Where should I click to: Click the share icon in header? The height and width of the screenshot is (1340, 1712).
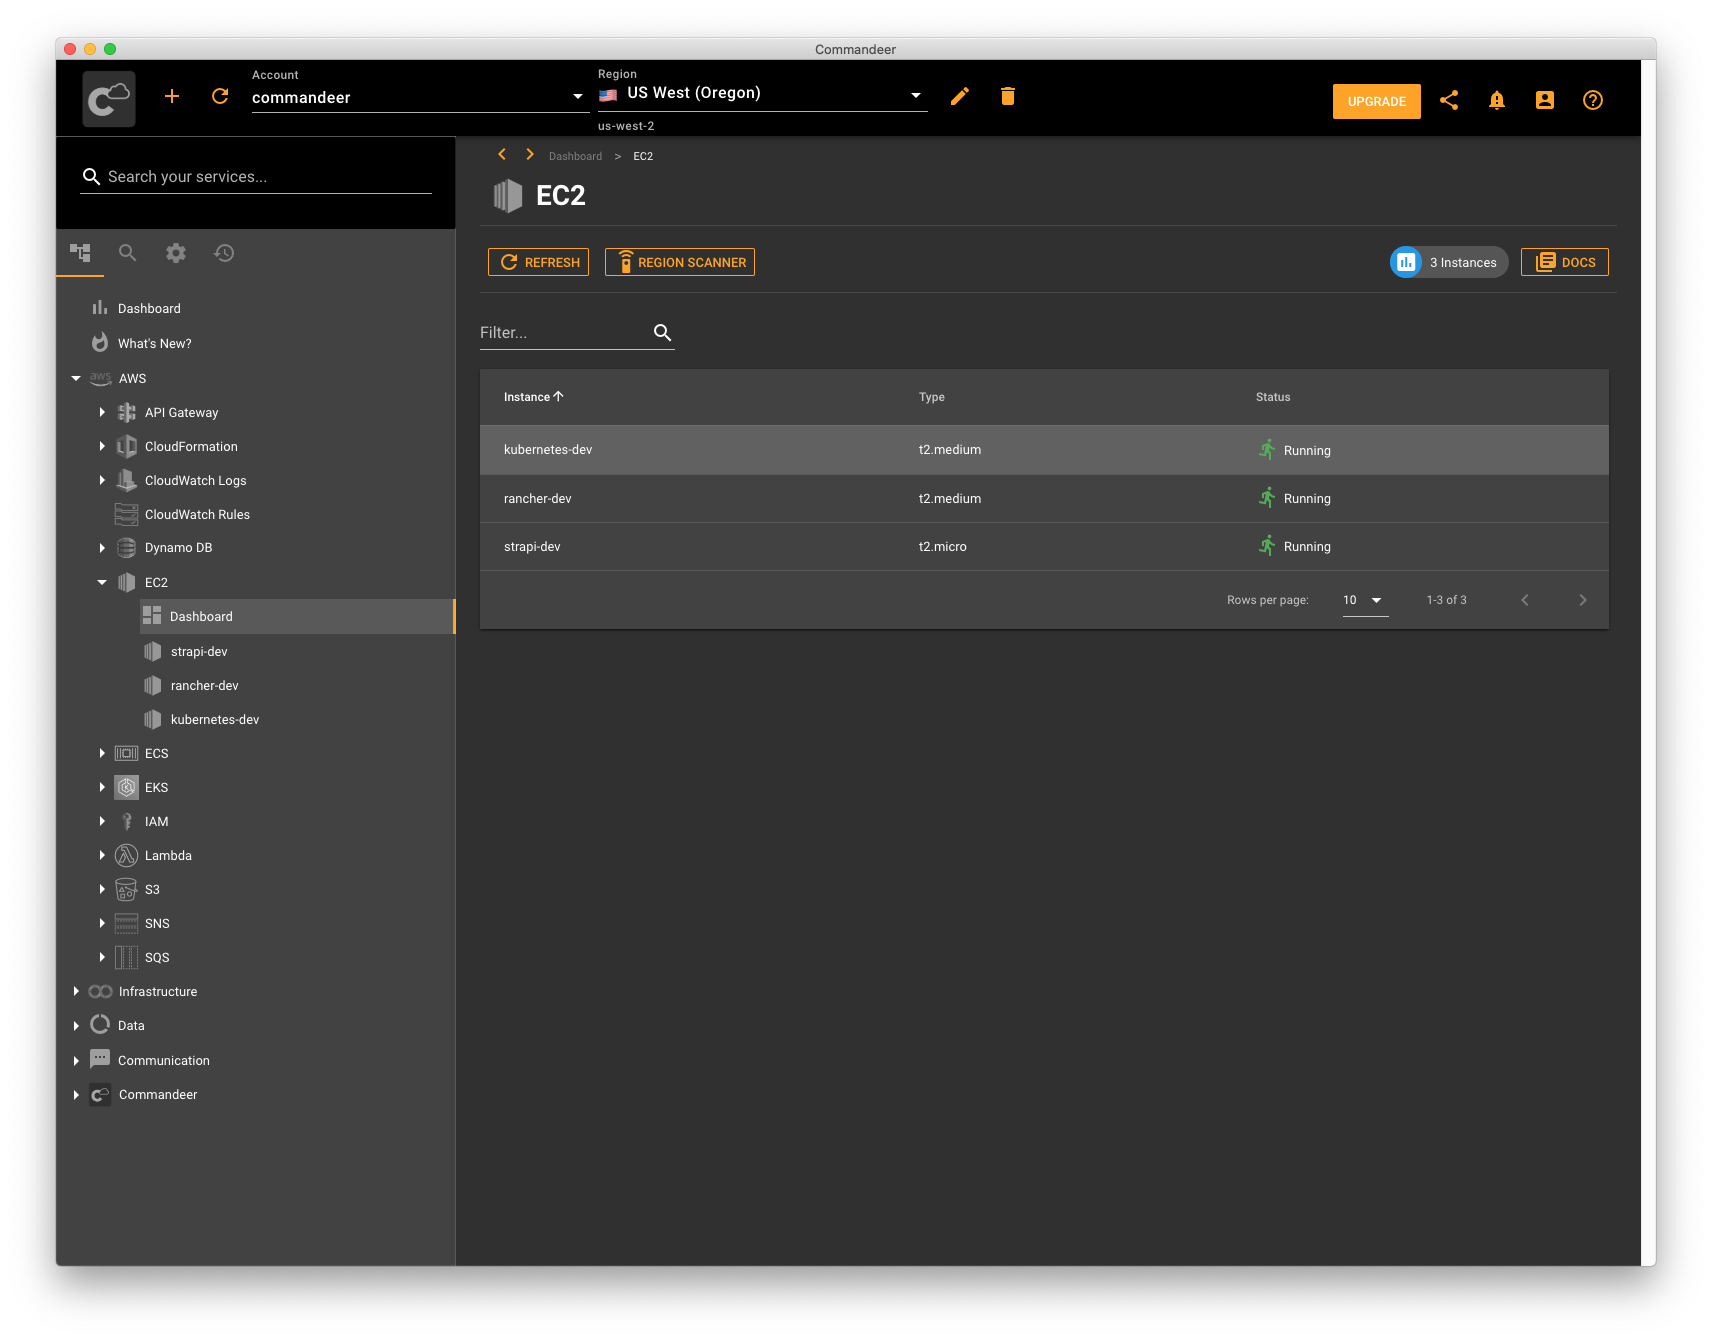point(1449,100)
